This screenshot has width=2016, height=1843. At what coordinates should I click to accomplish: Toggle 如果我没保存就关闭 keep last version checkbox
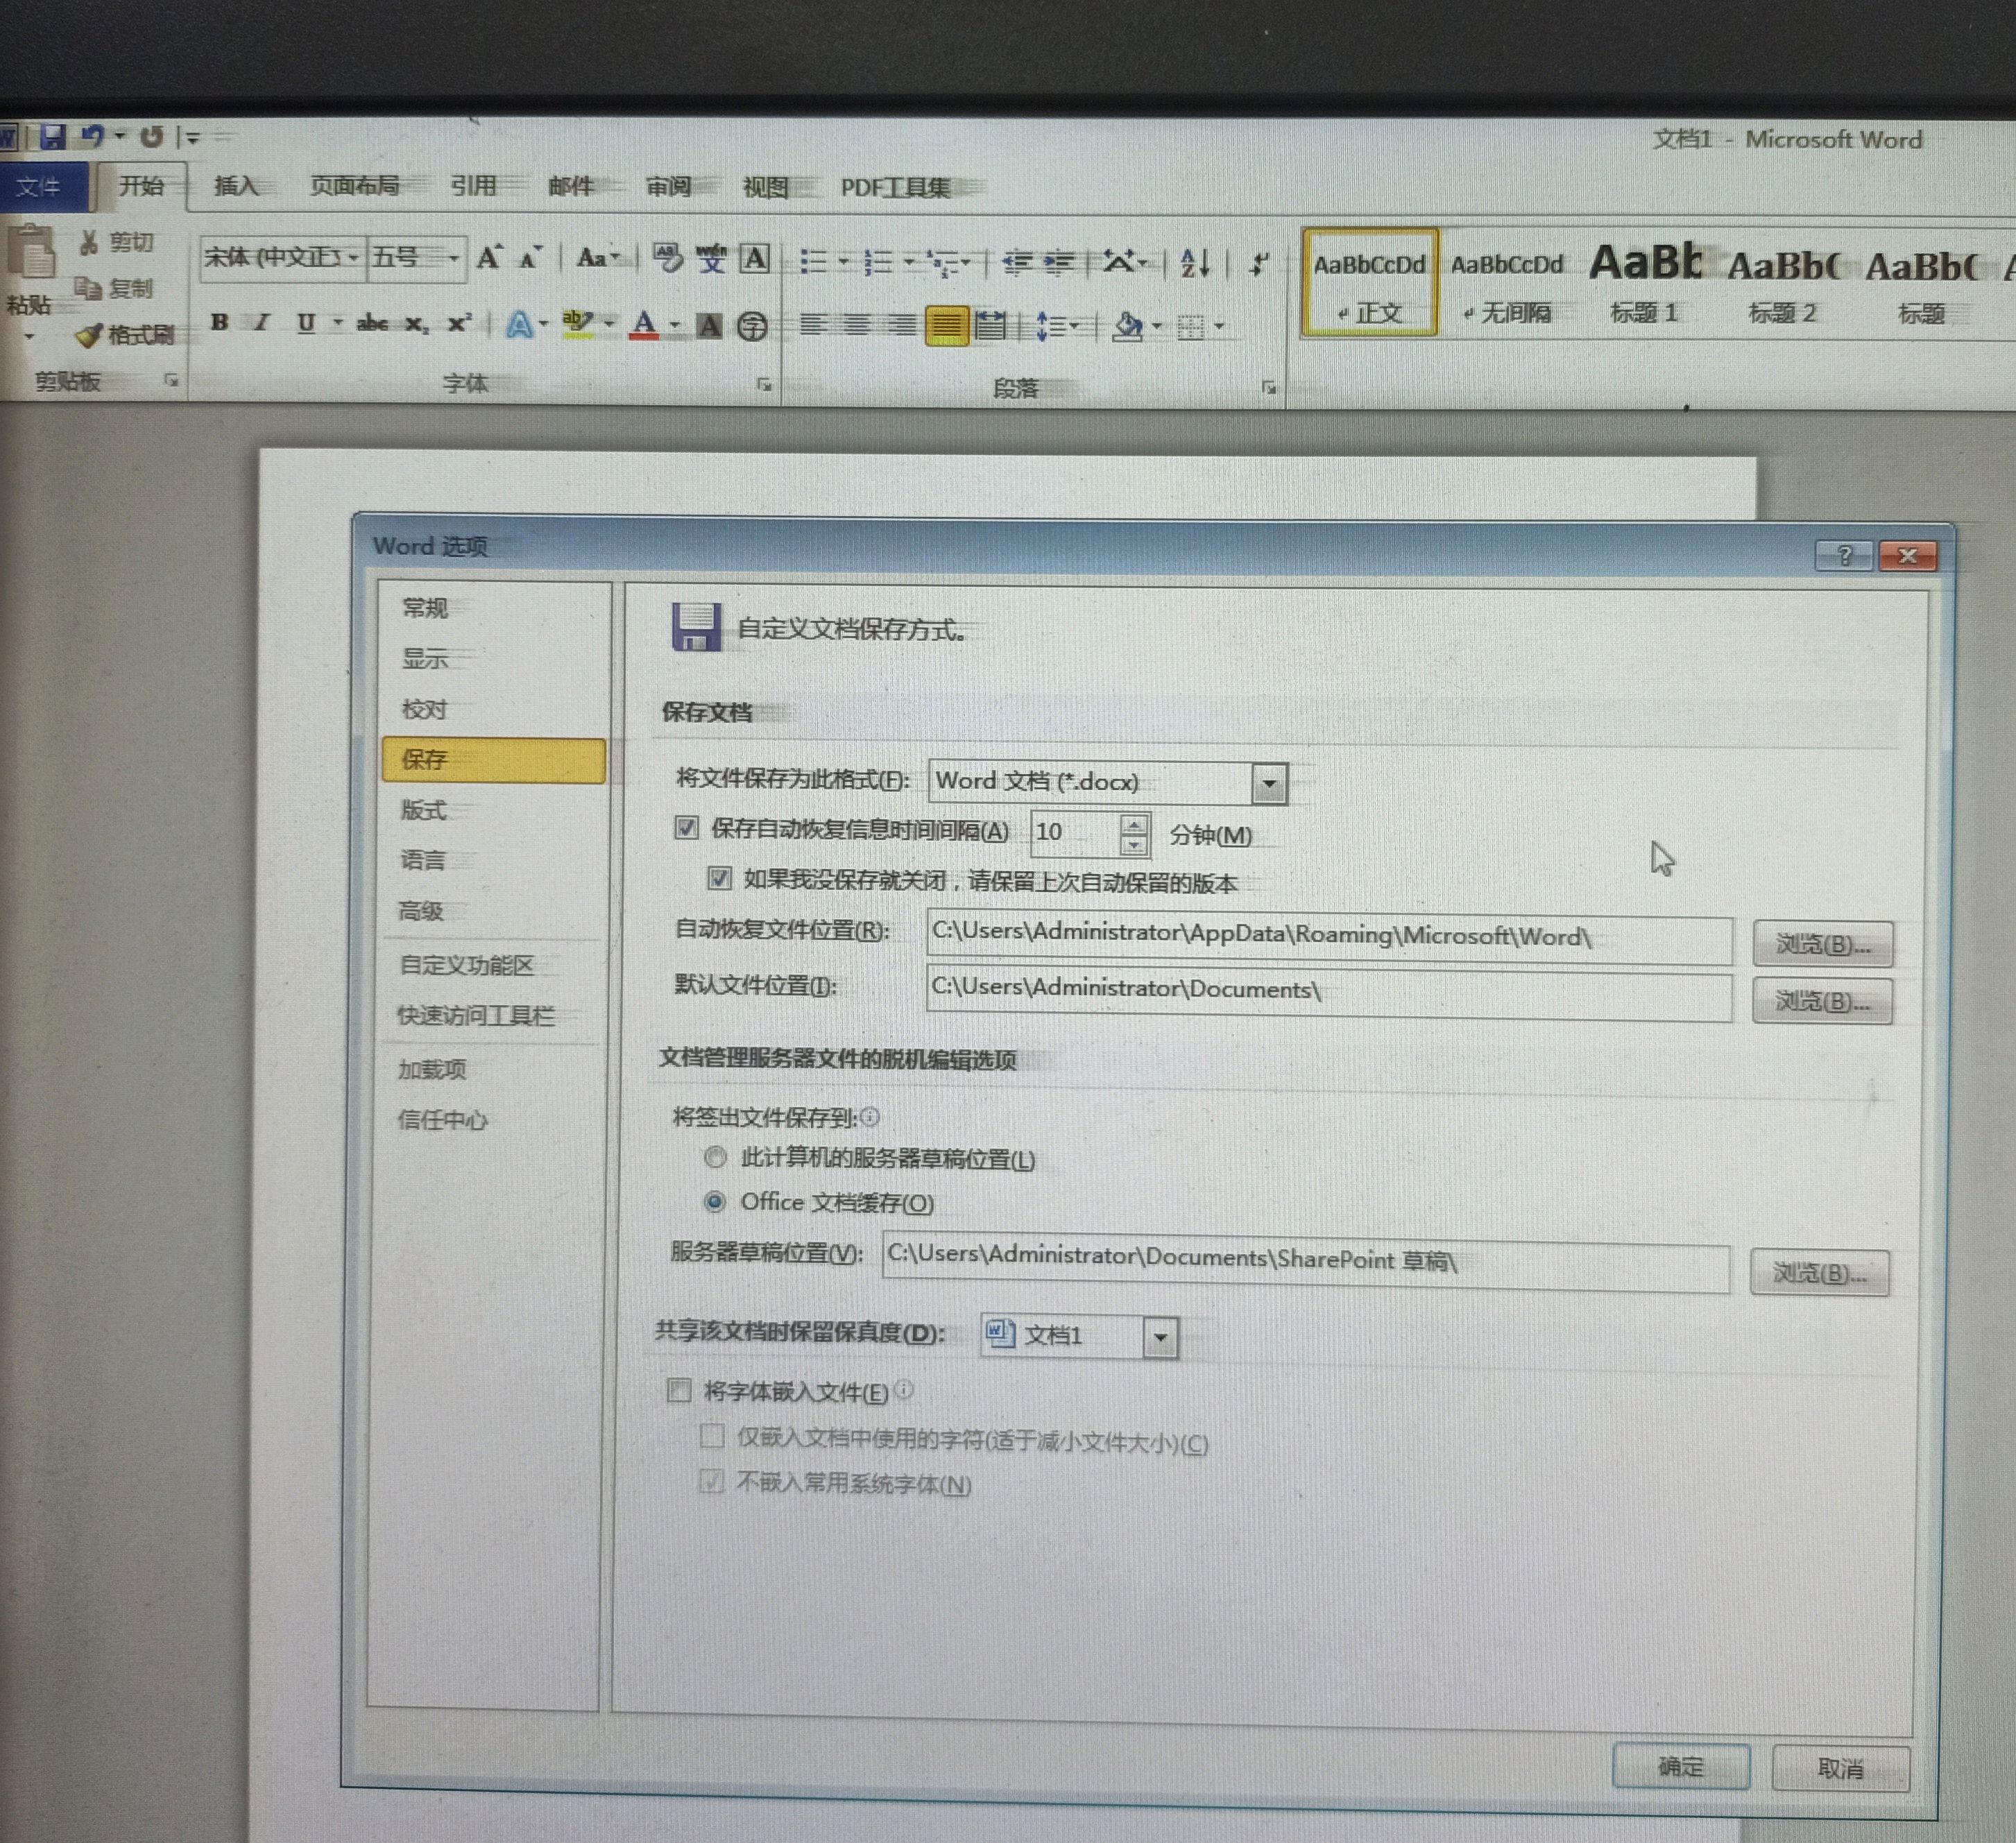coord(719,879)
